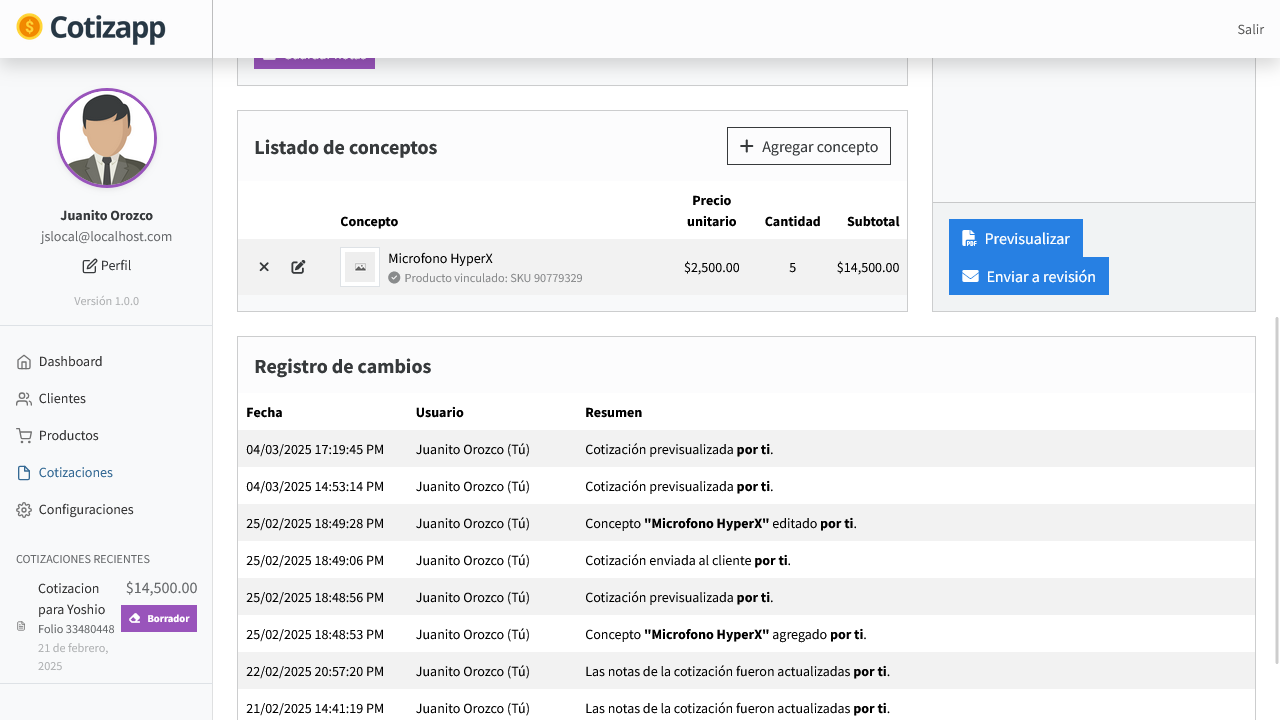The height and width of the screenshot is (720, 1280).
Task: Click the Registro de cambios heading
Action: click(x=343, y=366)
